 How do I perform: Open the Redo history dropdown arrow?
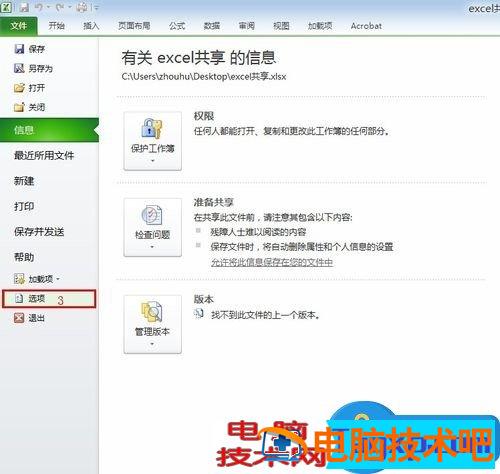point(70,7)
